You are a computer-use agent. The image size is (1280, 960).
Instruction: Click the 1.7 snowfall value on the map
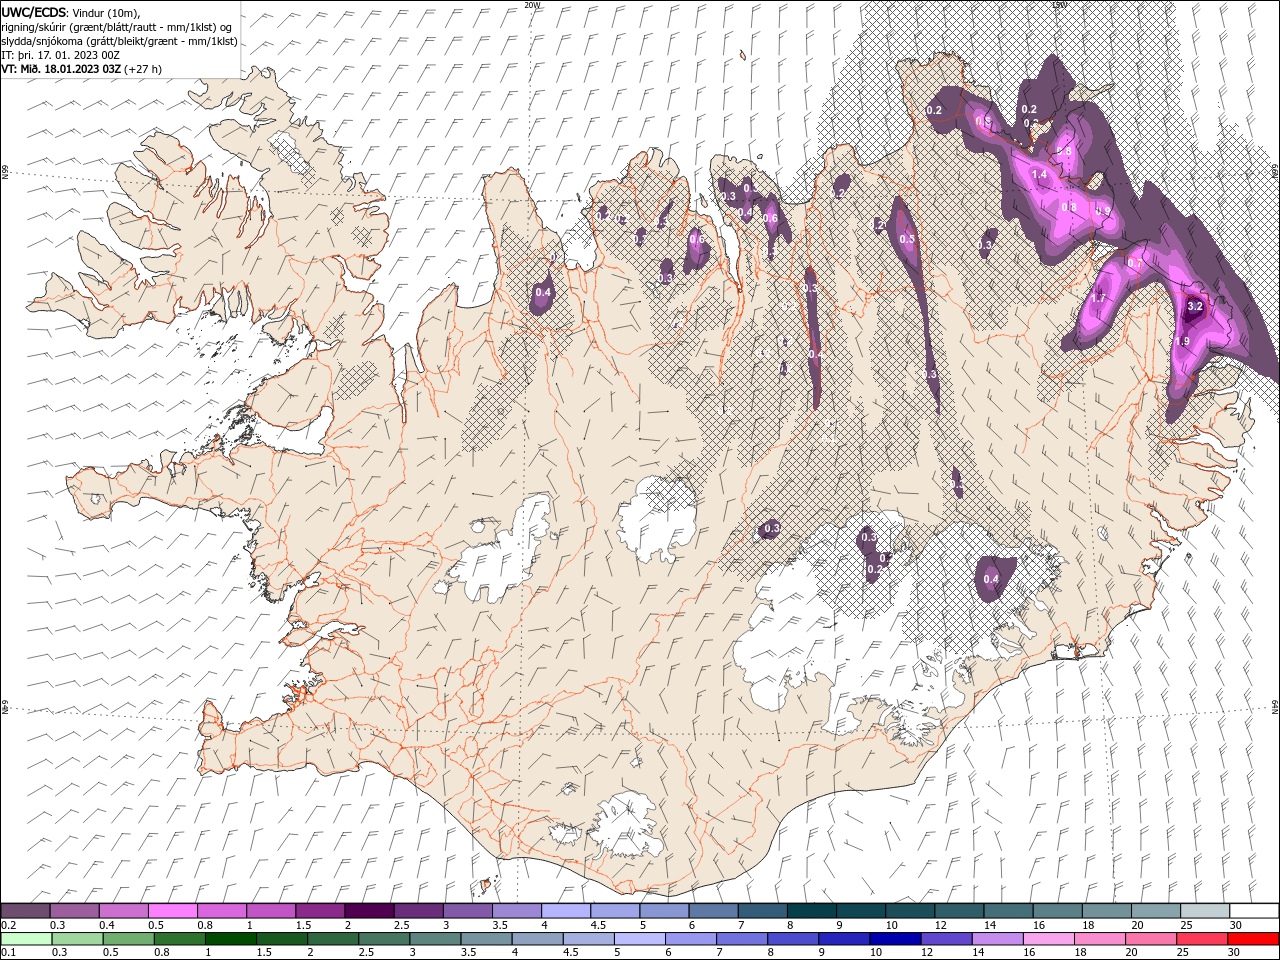click(1098, 298)
